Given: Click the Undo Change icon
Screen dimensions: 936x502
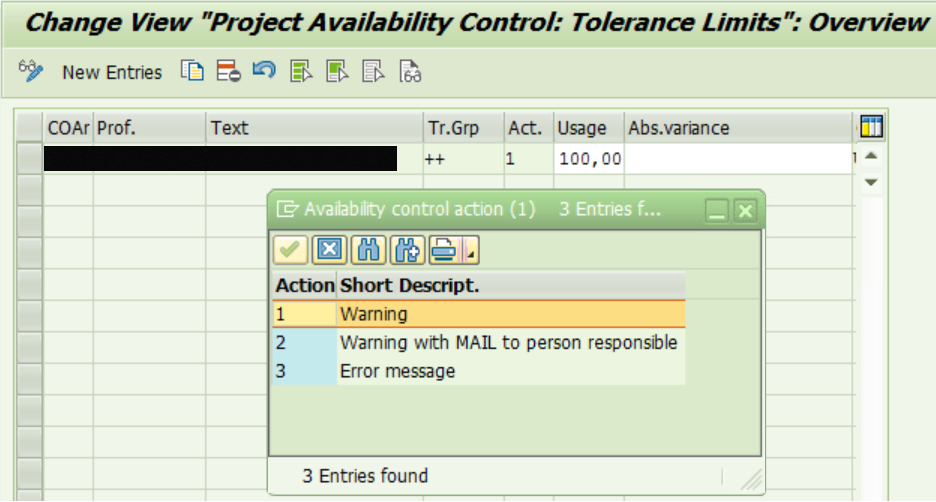Looking at the screenshot, I should click(264, 70).
